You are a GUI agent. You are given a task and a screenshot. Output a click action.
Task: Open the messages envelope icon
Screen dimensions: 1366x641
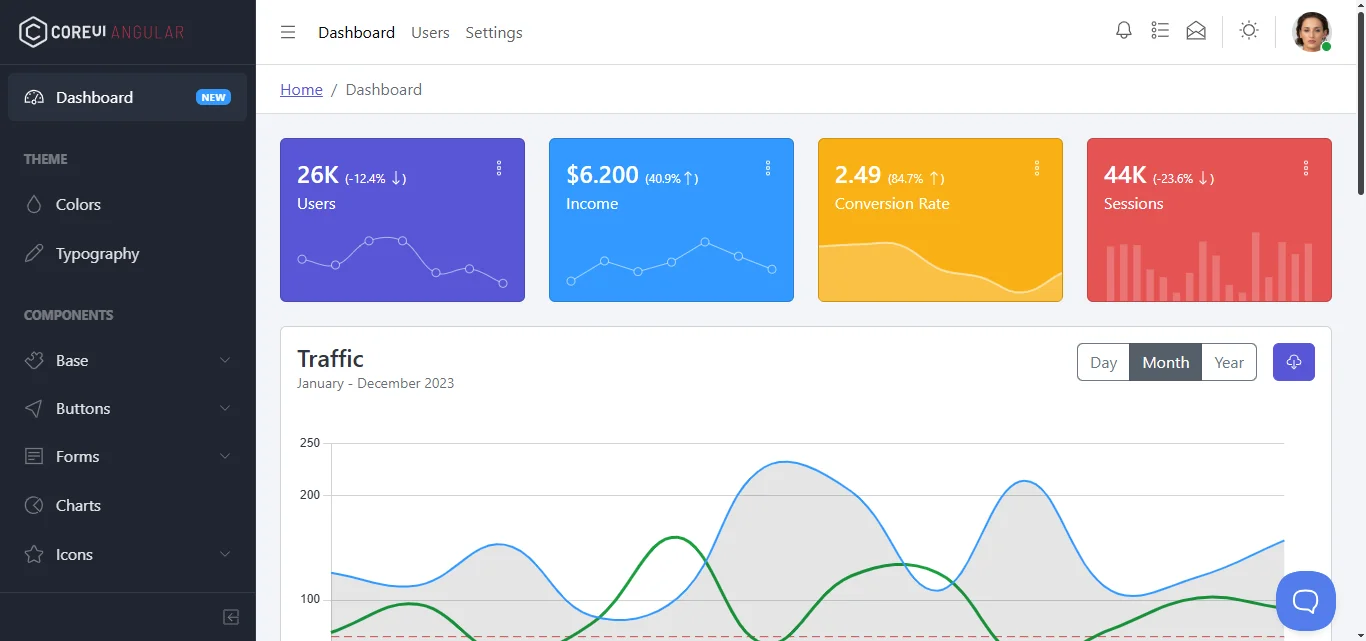click(x=1196, y=31)
